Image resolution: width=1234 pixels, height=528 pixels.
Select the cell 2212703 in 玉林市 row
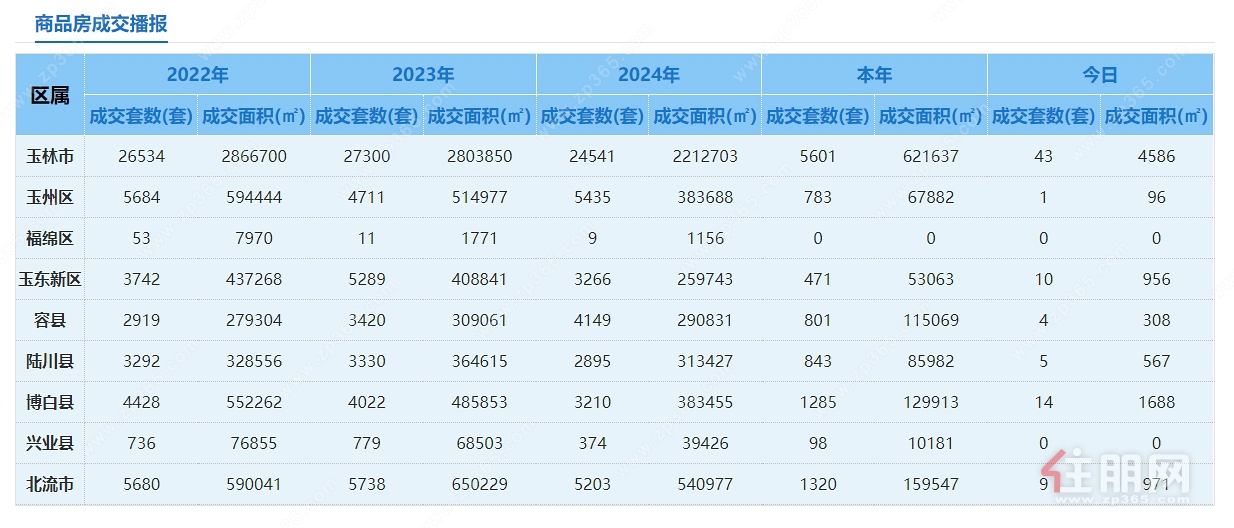click(x=705, y=156)
